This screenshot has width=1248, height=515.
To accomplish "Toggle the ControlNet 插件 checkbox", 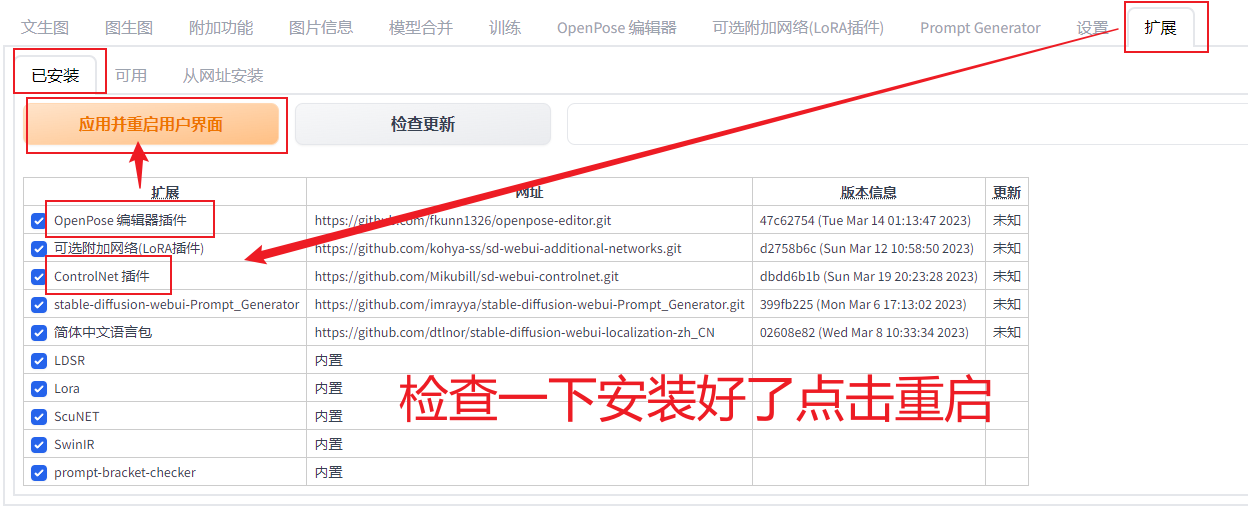I will click(x=39, y=276).
